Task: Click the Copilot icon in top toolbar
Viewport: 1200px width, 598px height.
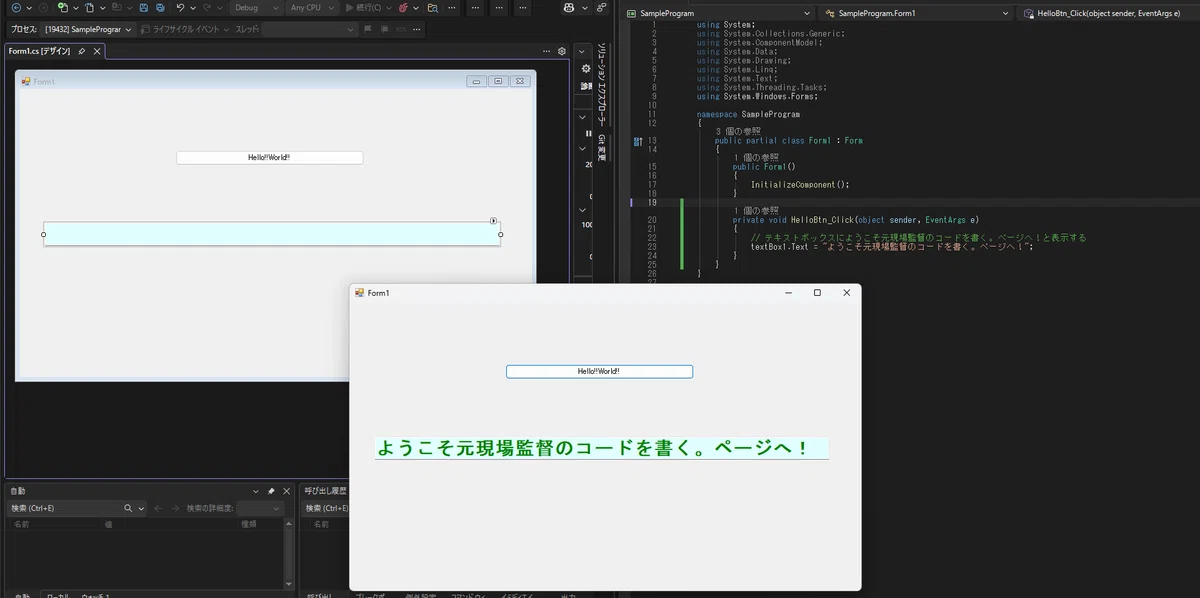Action: click(x=569, y=7)
